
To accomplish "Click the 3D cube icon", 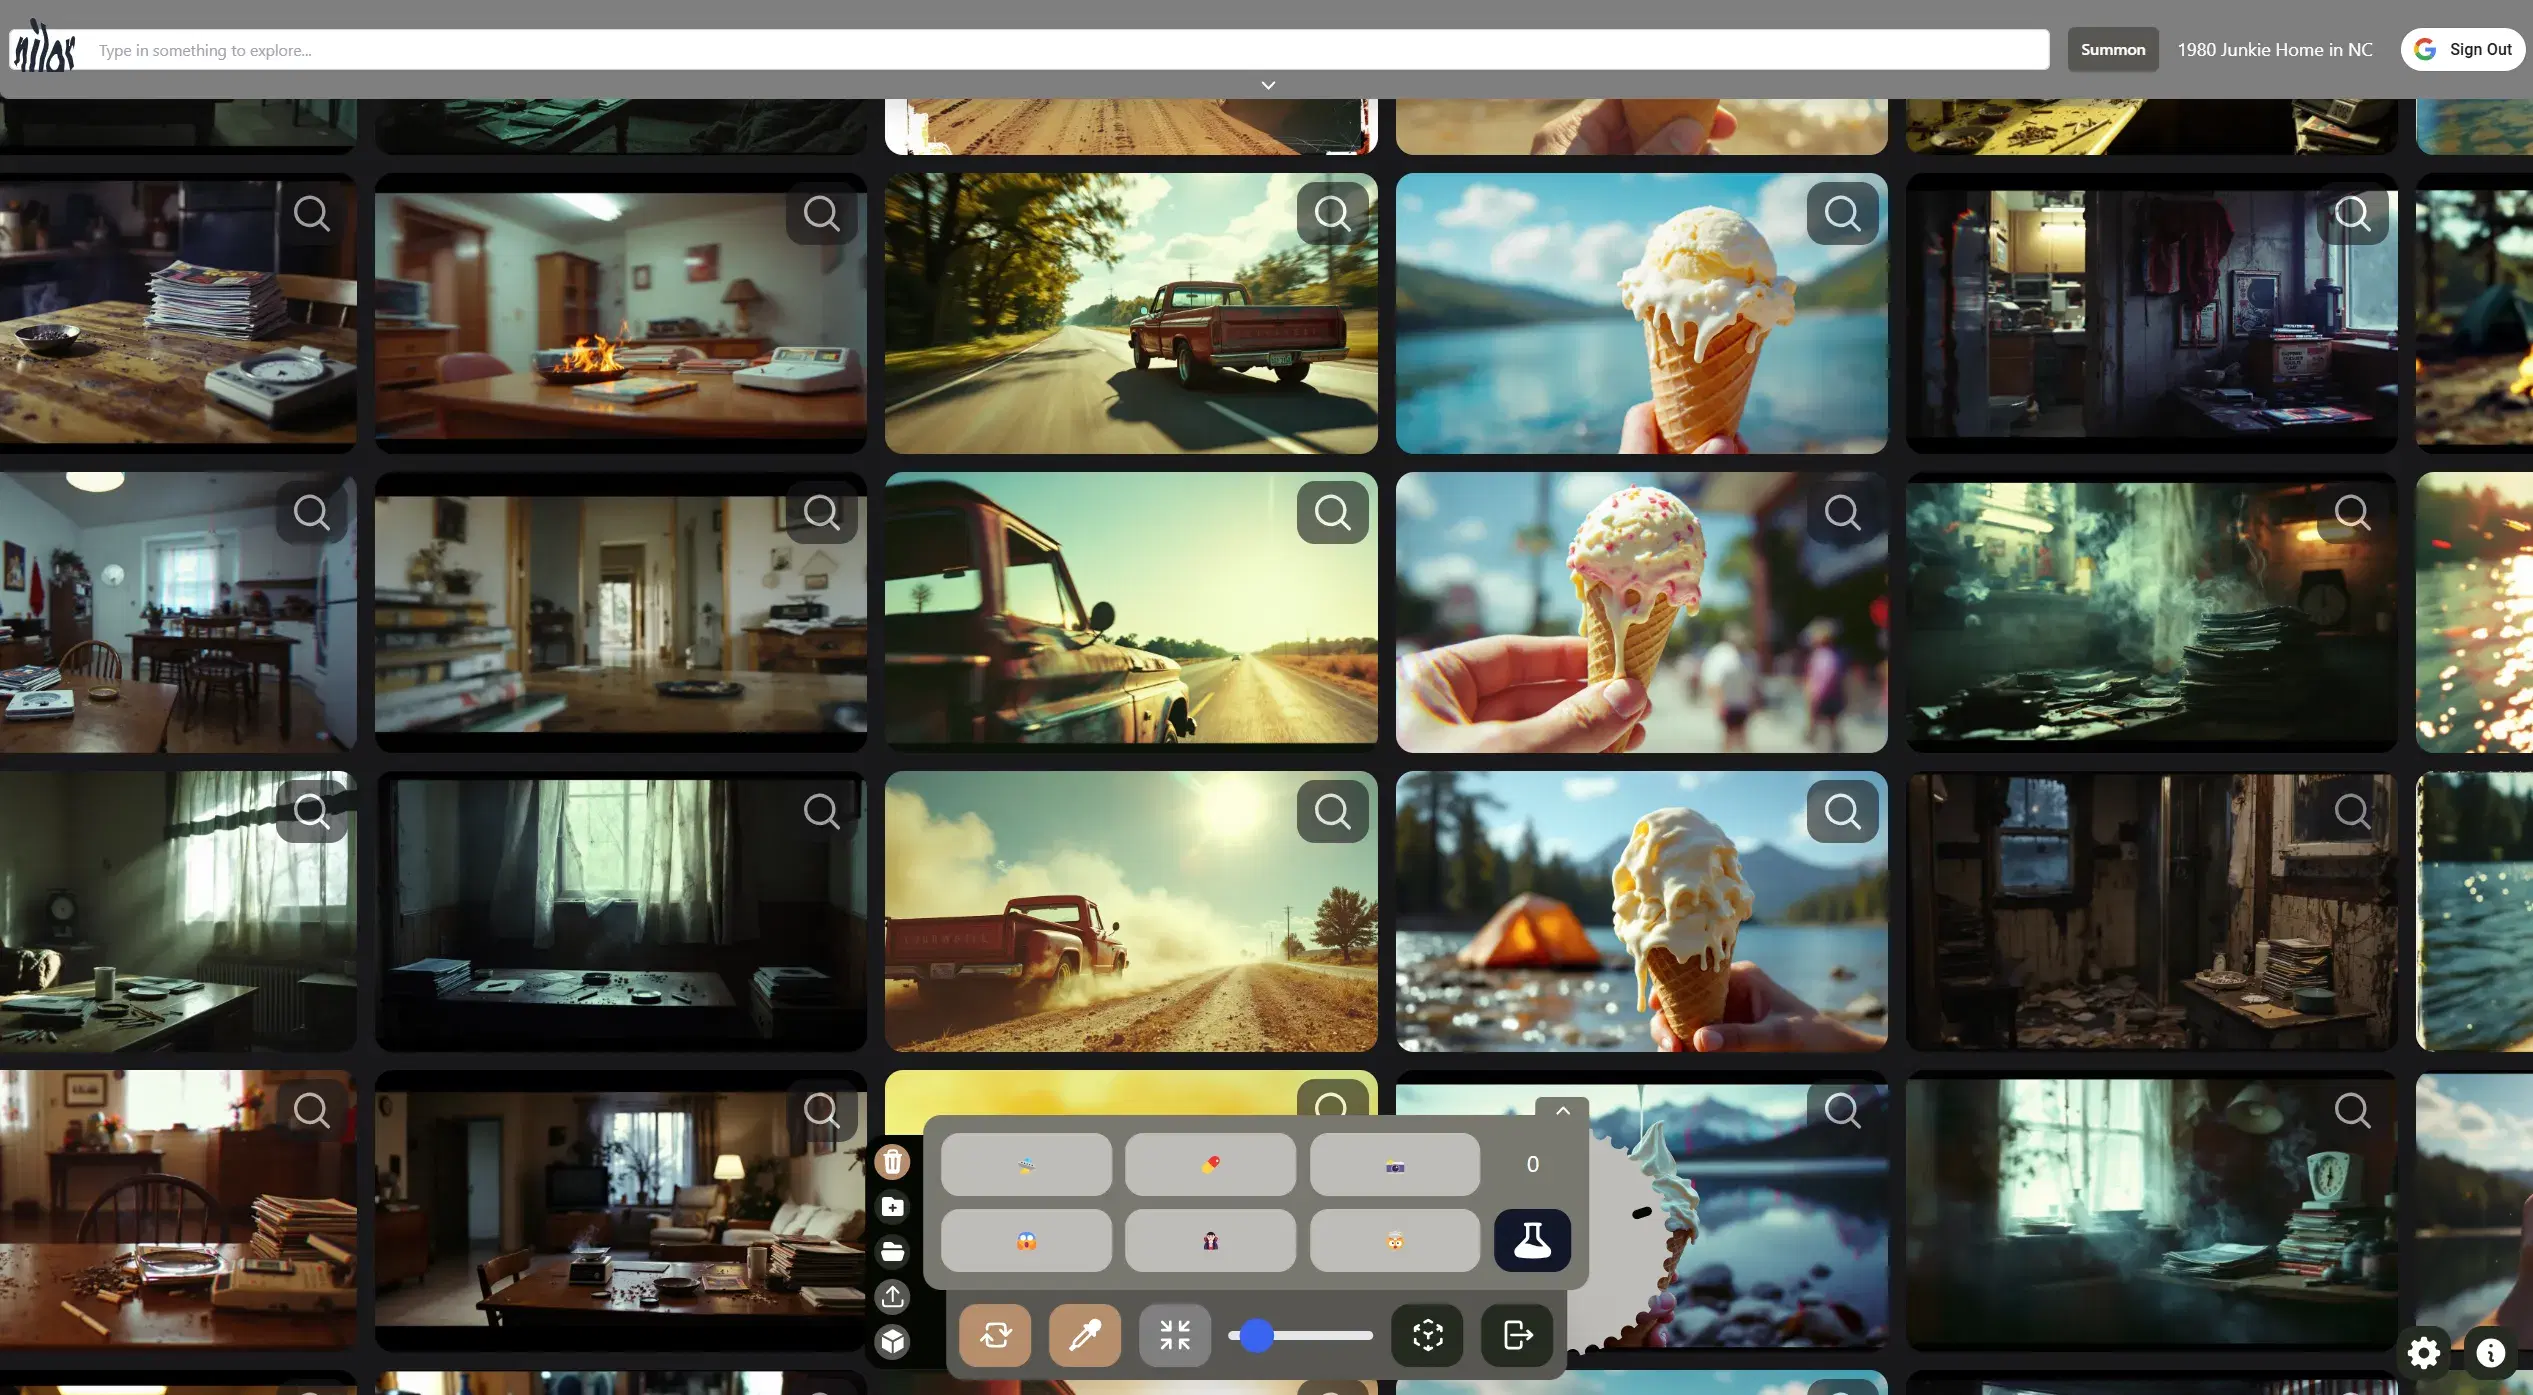I will pyautogui.click(x=892, y=1341).
